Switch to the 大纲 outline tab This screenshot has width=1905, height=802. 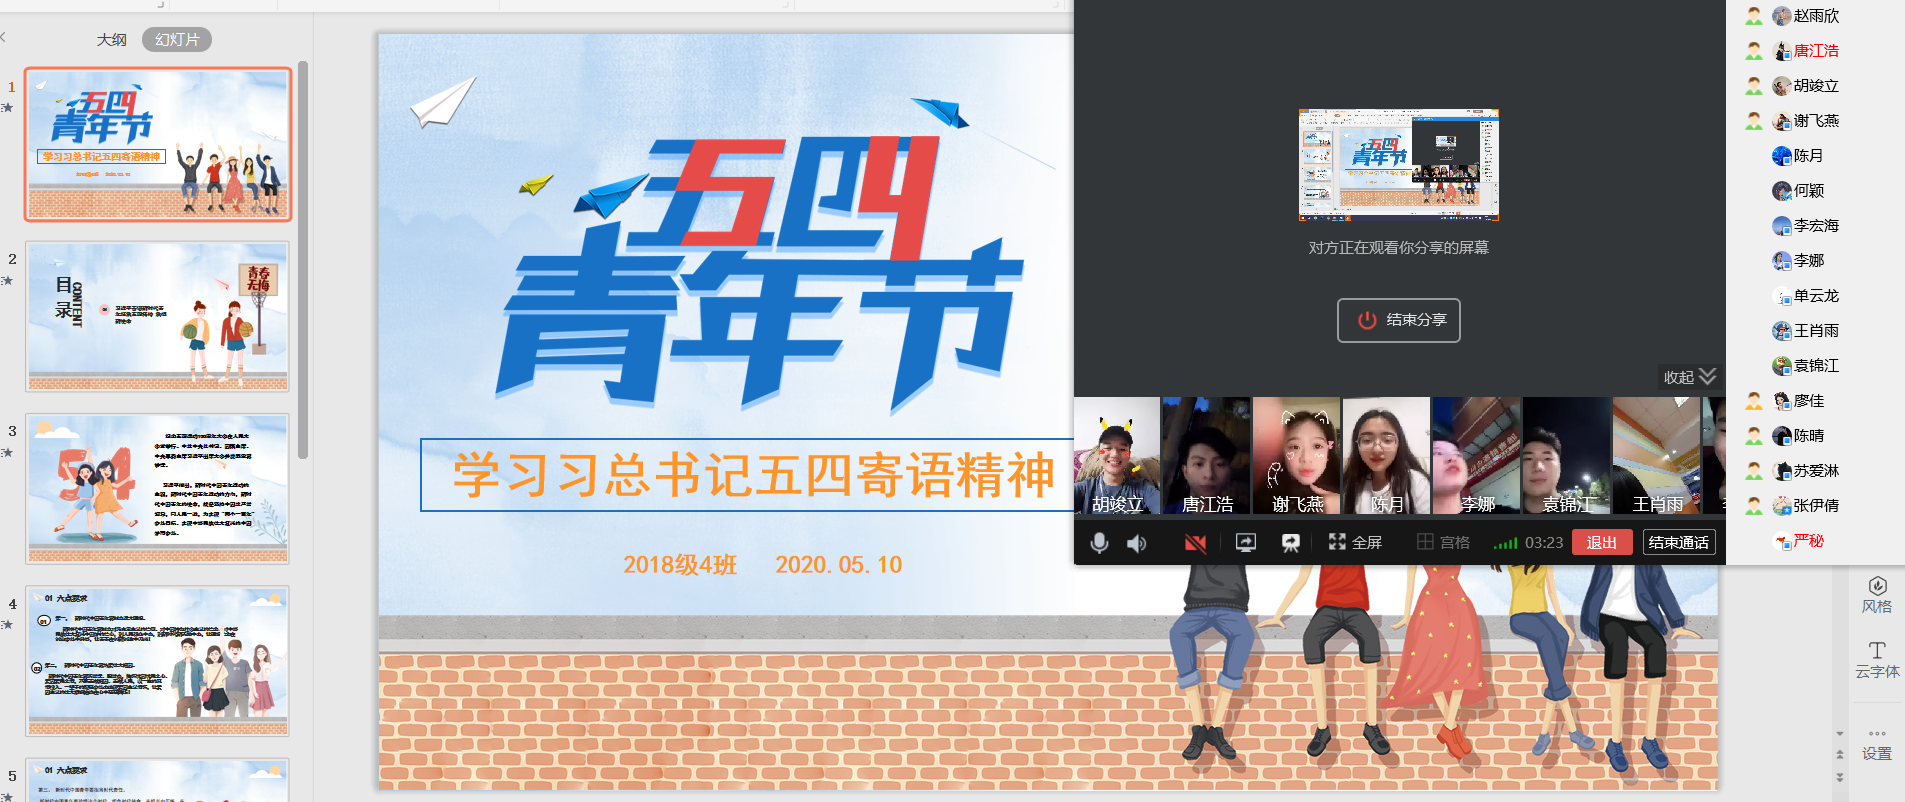pos(112,40)
